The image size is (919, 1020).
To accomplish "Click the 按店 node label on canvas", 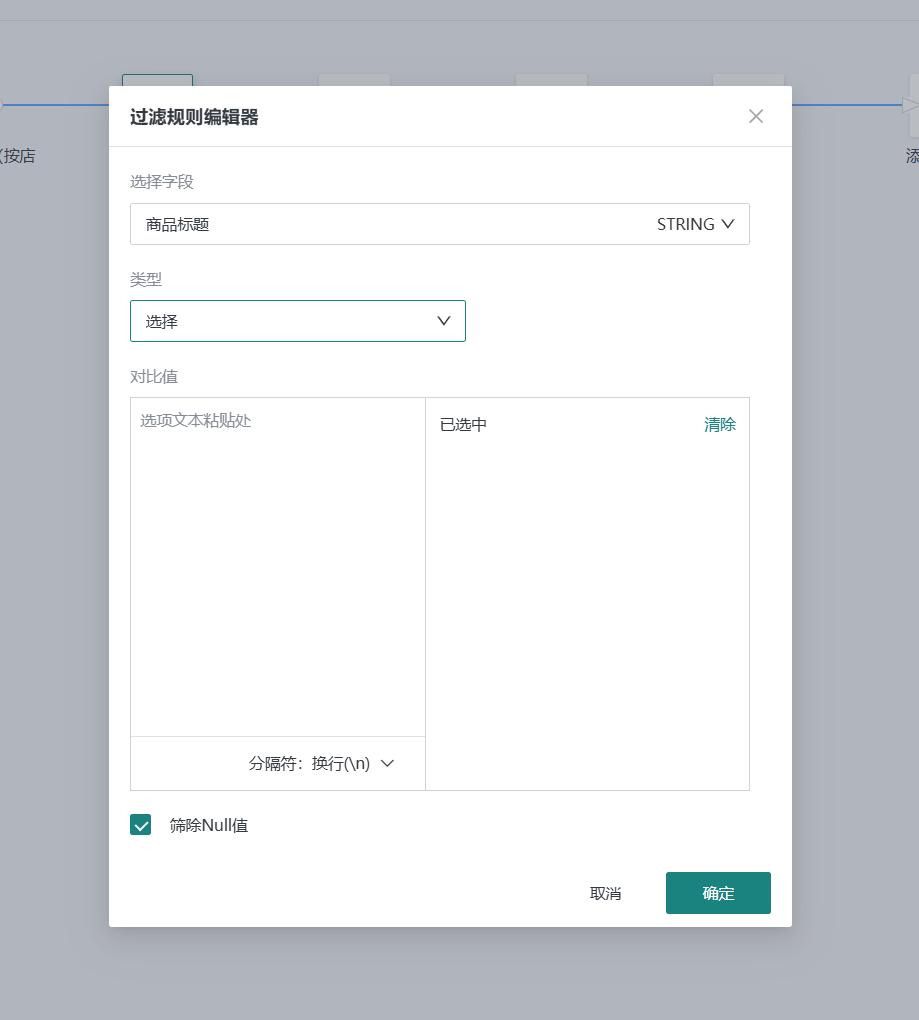I will (18, 156).
